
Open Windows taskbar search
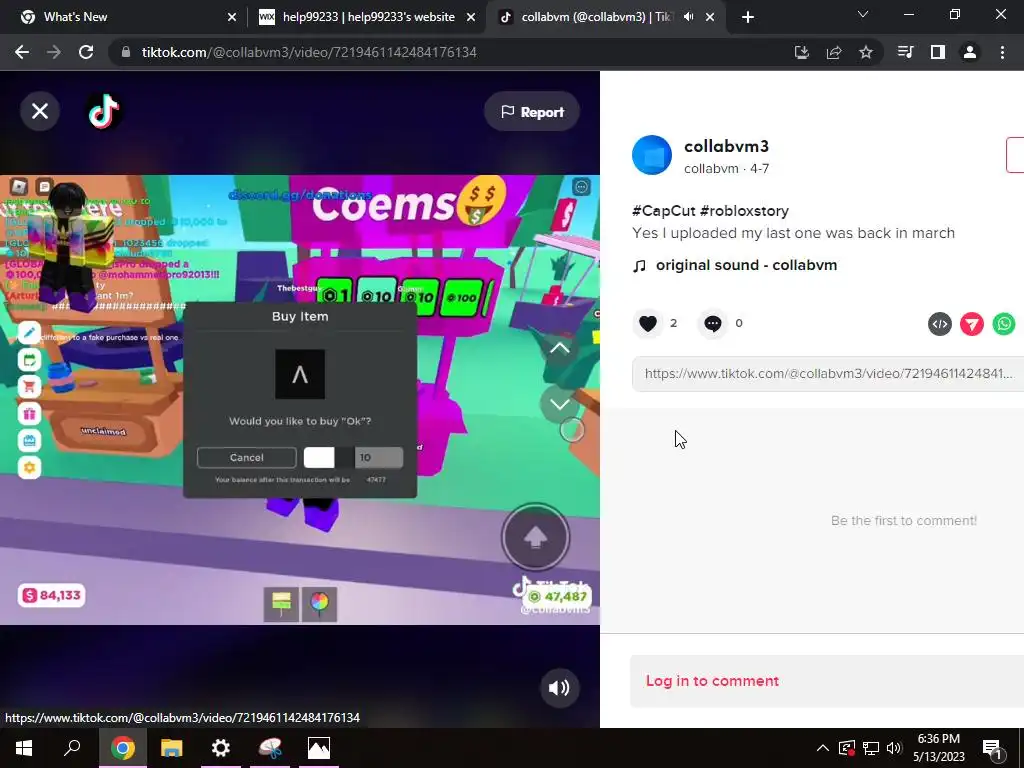tap(72, 748)
